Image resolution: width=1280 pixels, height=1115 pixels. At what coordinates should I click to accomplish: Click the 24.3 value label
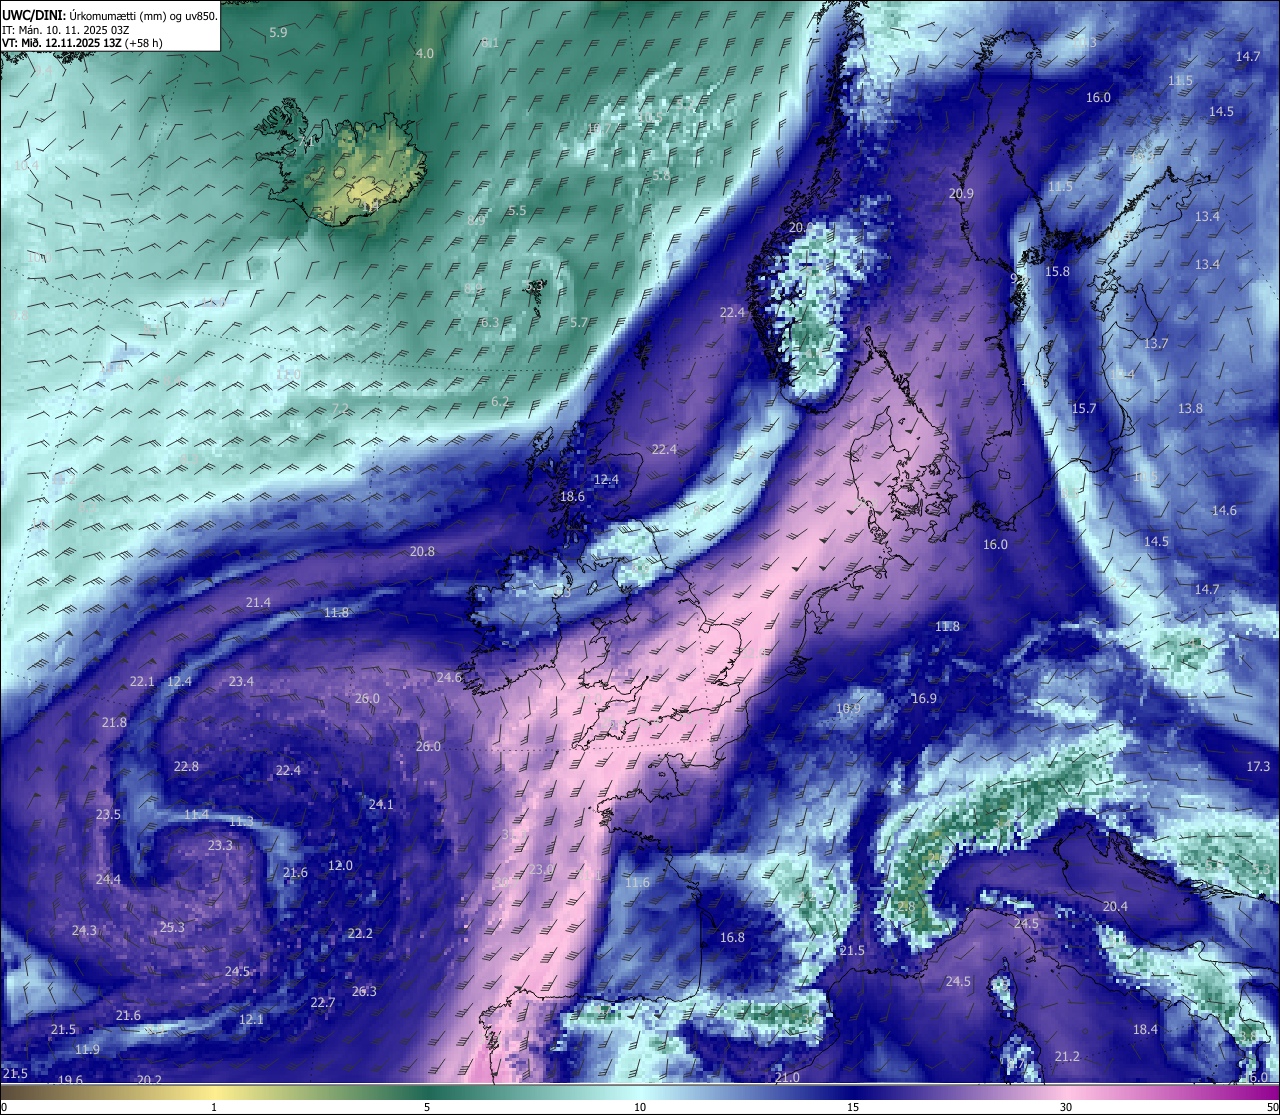coord(85,931)
